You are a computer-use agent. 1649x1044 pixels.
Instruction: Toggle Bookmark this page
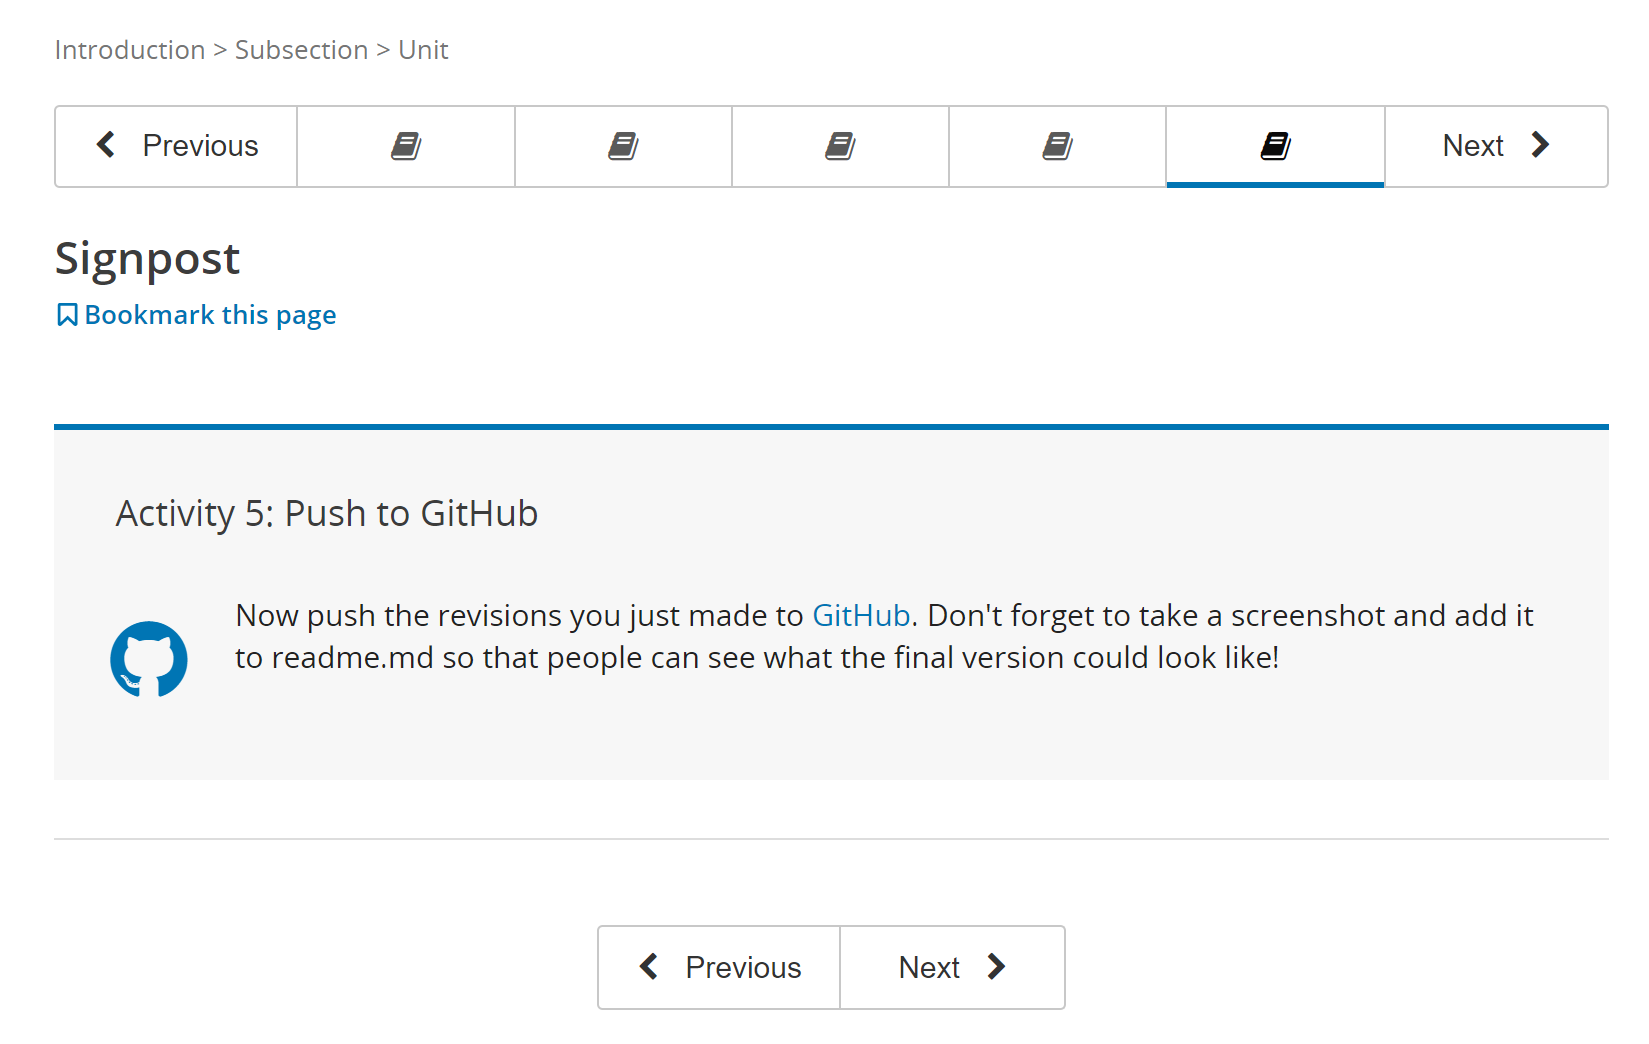[210, 315]
